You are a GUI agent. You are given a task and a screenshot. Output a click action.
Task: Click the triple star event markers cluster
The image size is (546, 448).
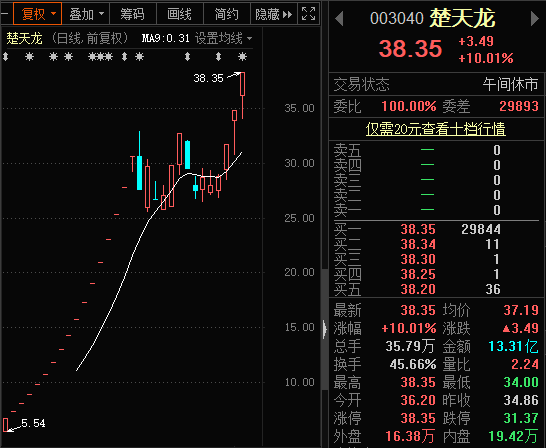[101, 56]
